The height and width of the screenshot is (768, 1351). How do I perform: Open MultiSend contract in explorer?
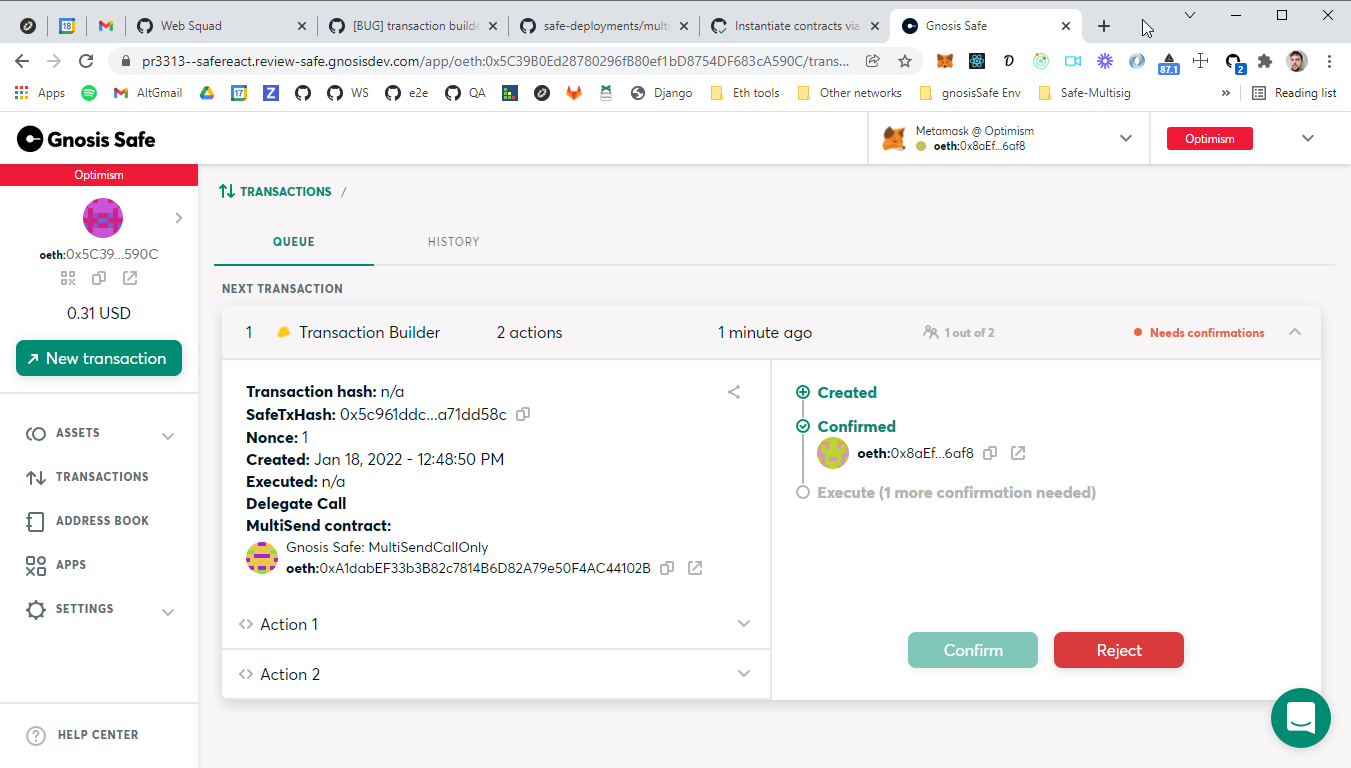695,568
